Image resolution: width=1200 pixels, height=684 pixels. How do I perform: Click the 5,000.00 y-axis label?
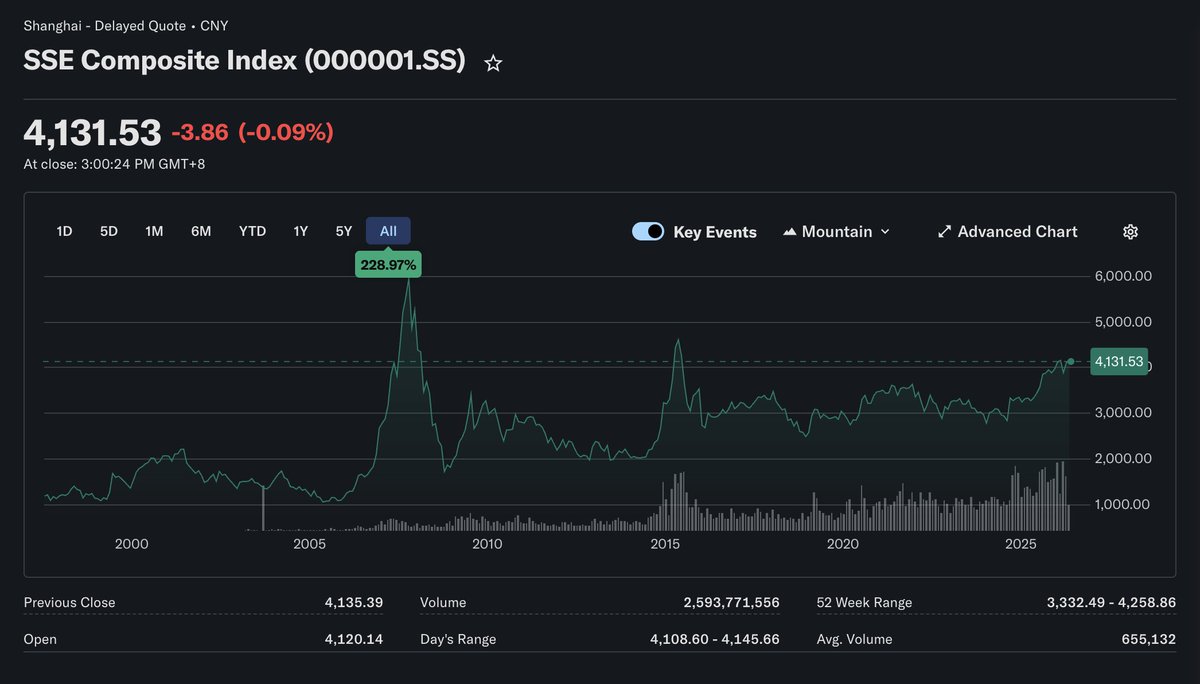tap(1123, 322)
